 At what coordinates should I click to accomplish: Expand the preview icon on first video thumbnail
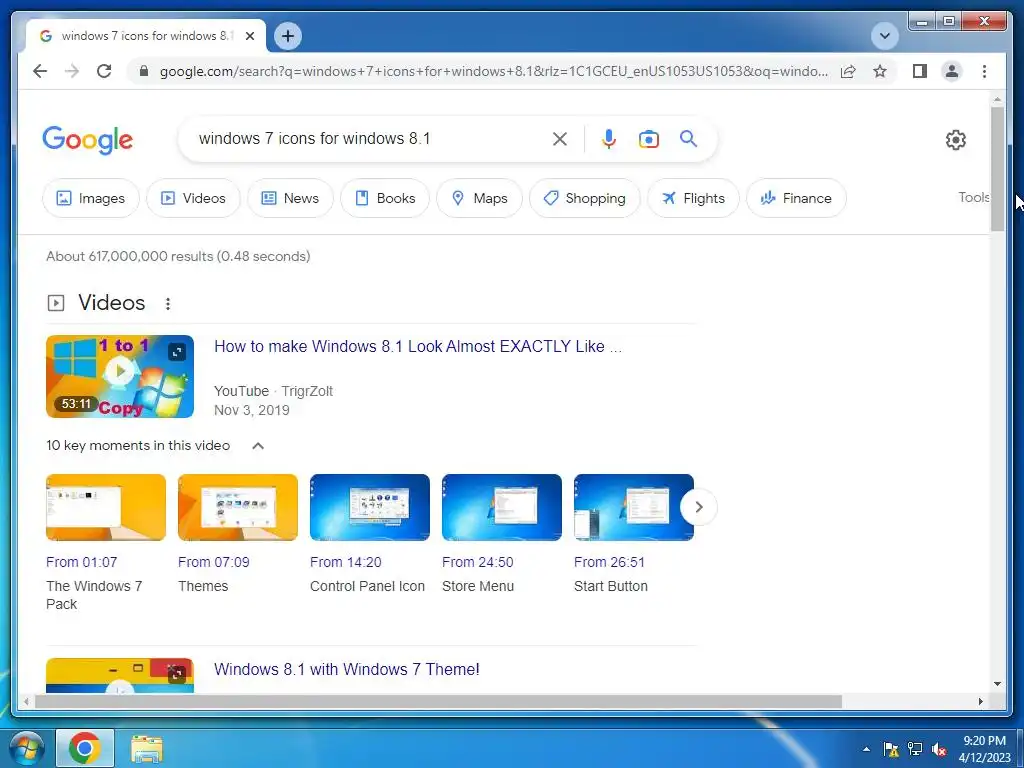177,352
